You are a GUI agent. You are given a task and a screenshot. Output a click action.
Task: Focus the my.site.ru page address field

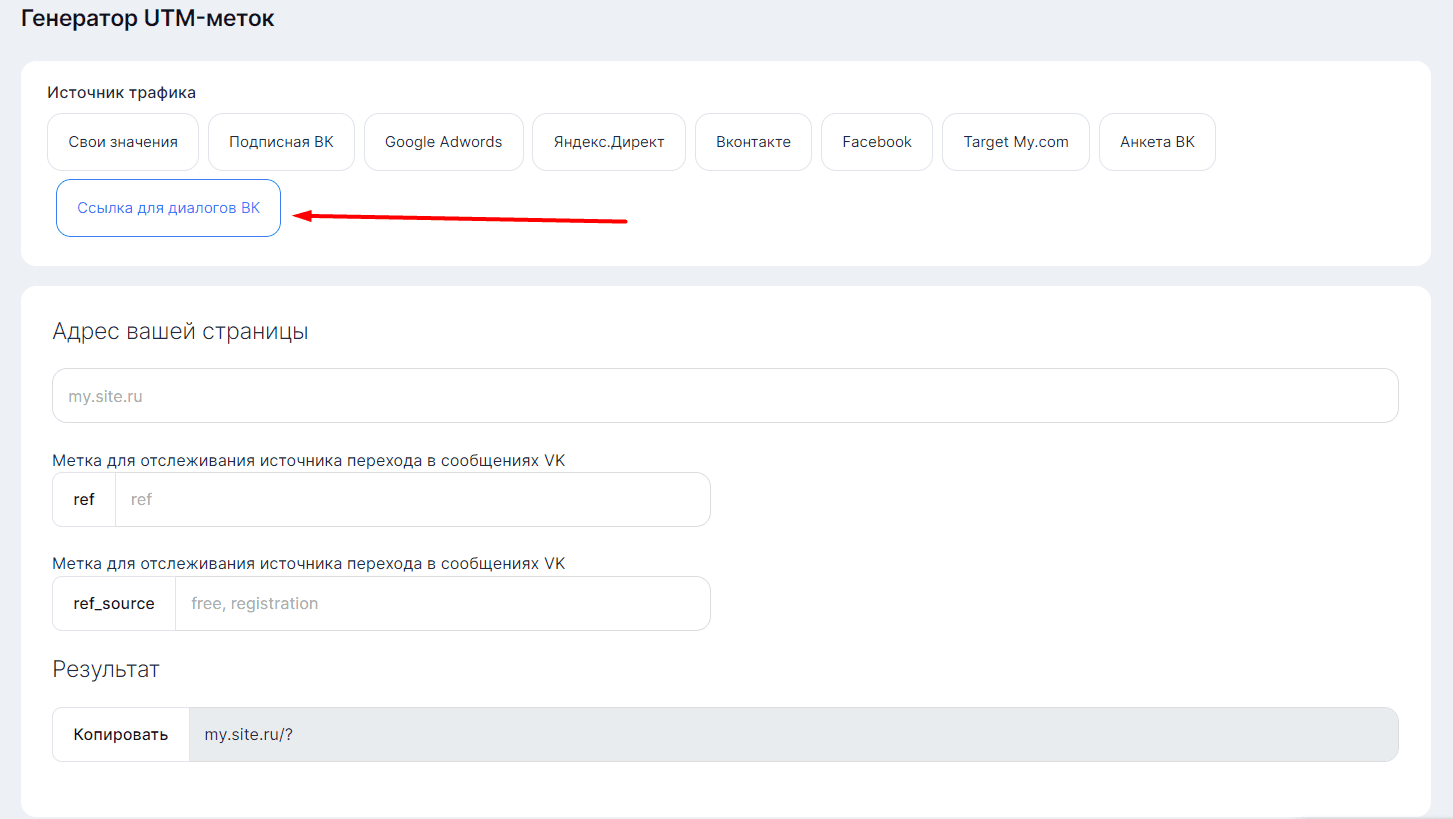[x=724, y=396]
